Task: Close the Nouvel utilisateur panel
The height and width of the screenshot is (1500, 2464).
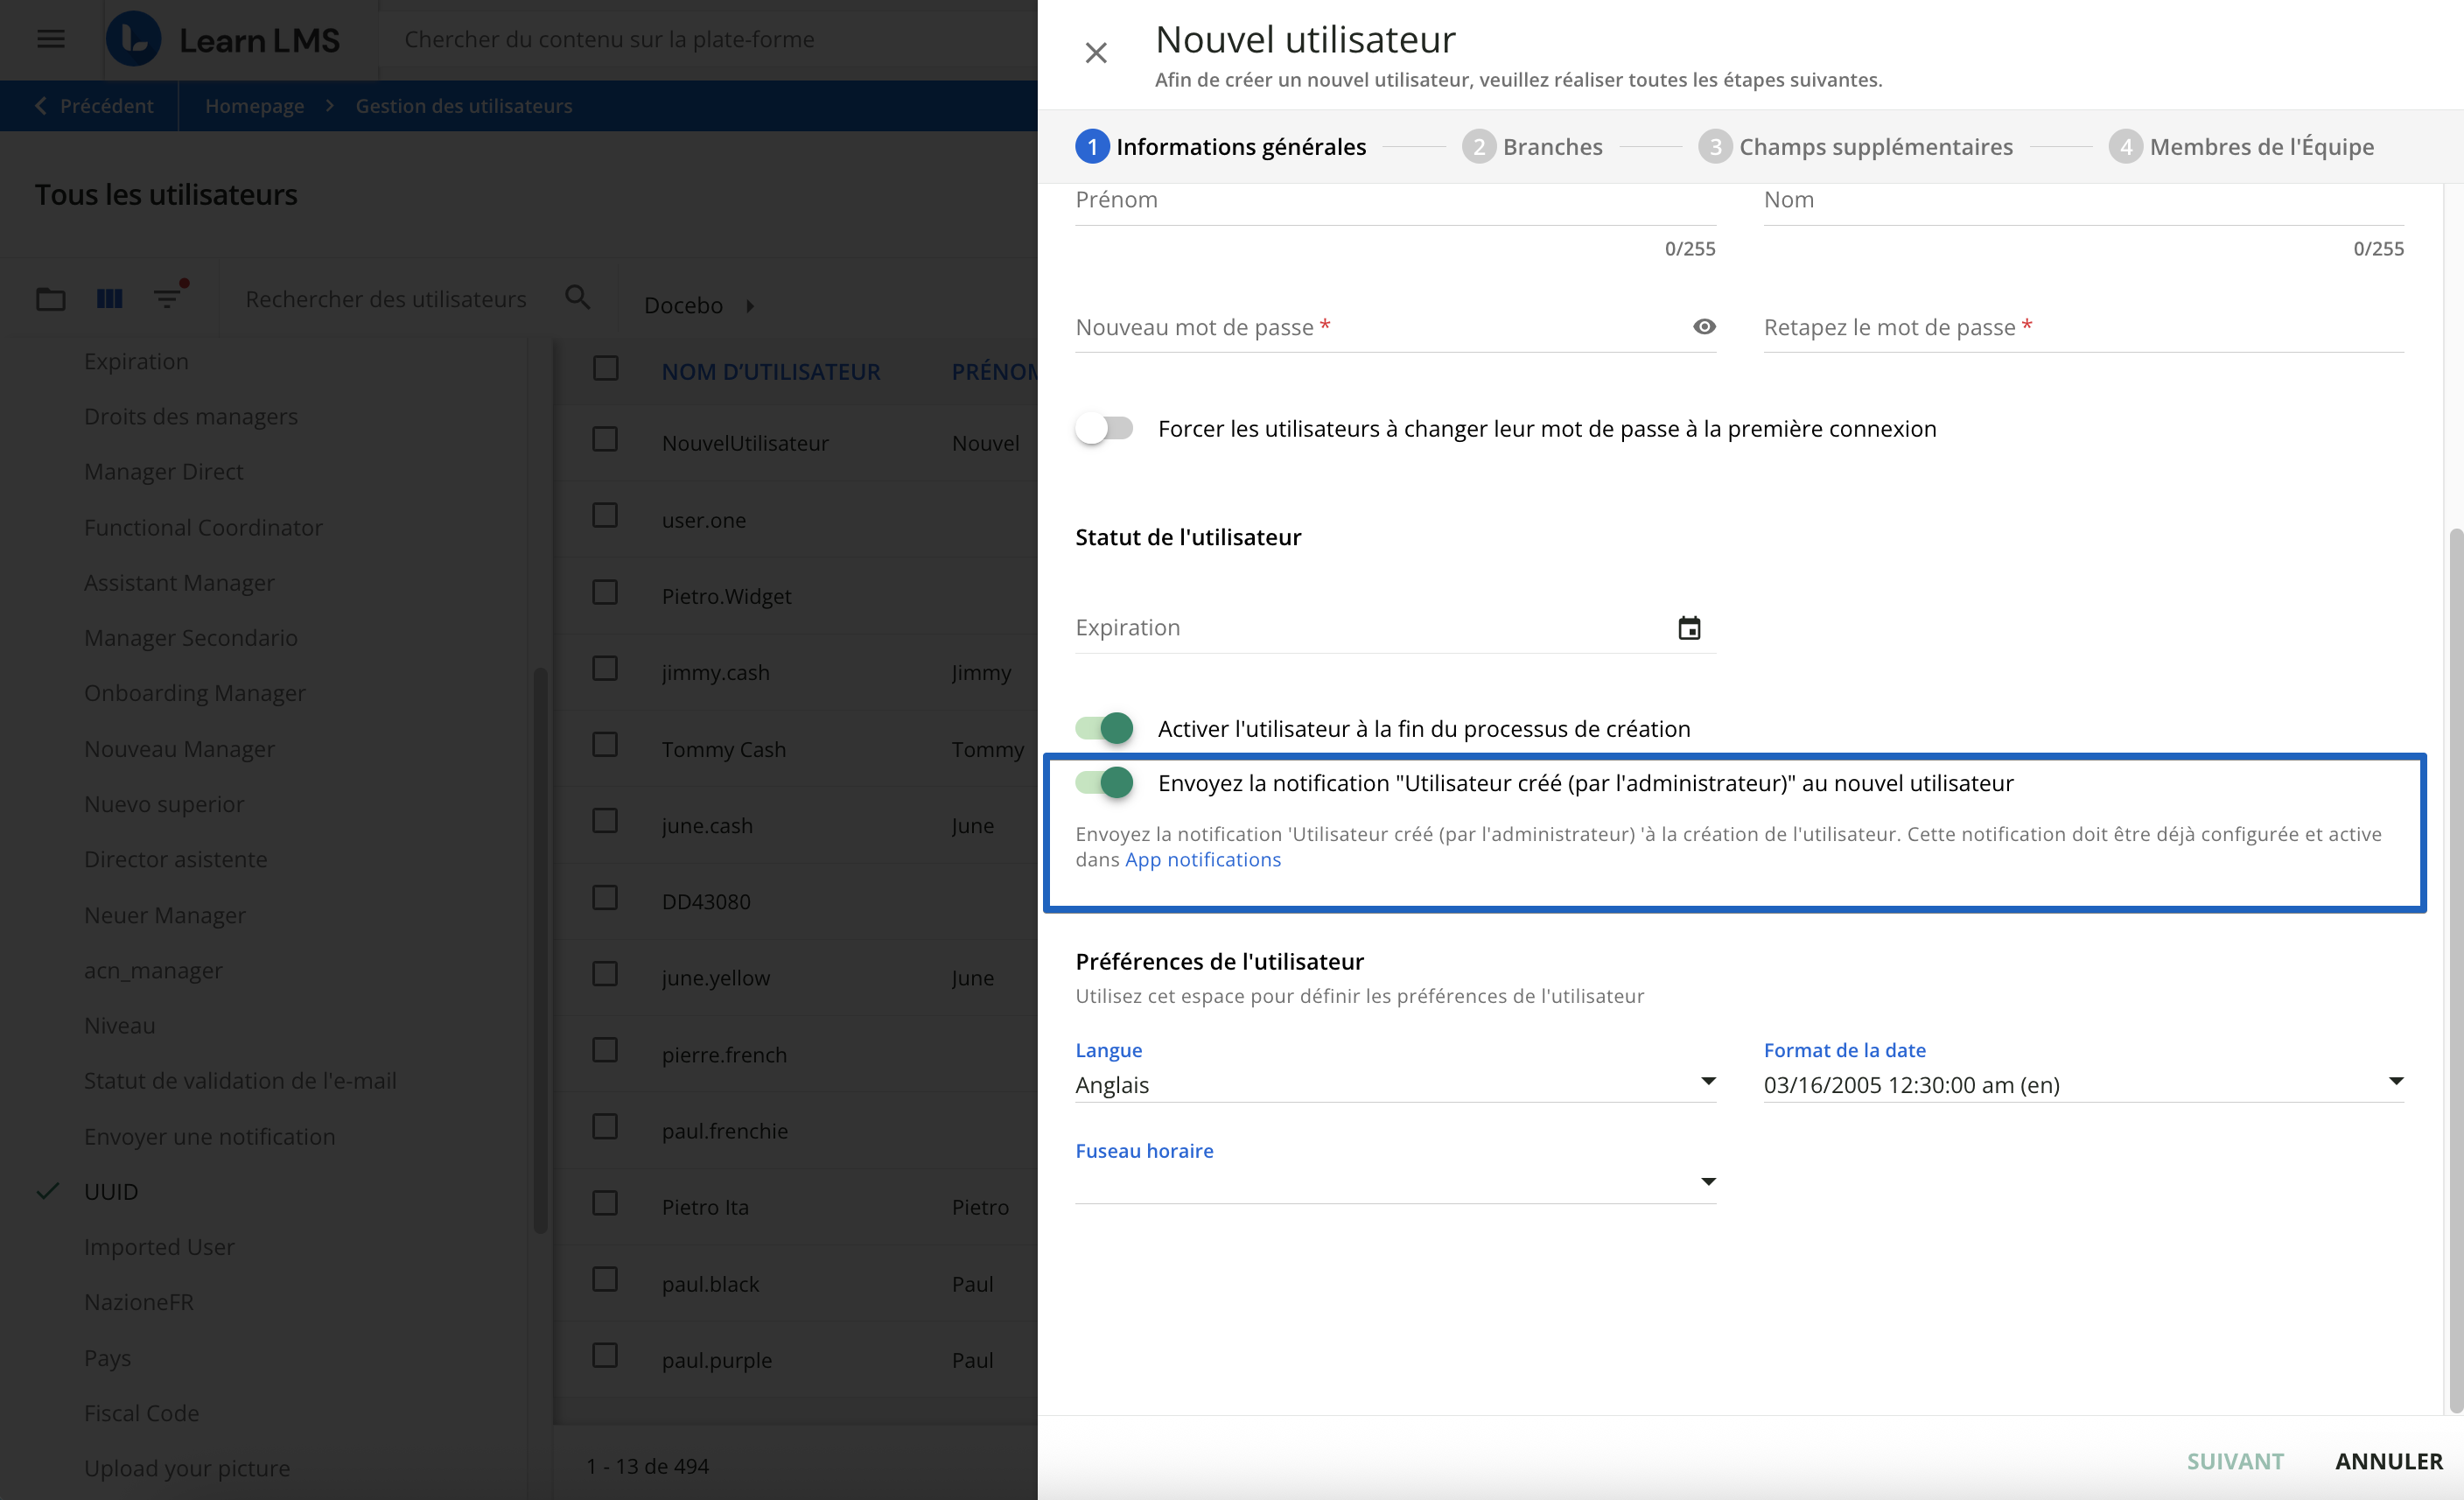Action: 1096,53
